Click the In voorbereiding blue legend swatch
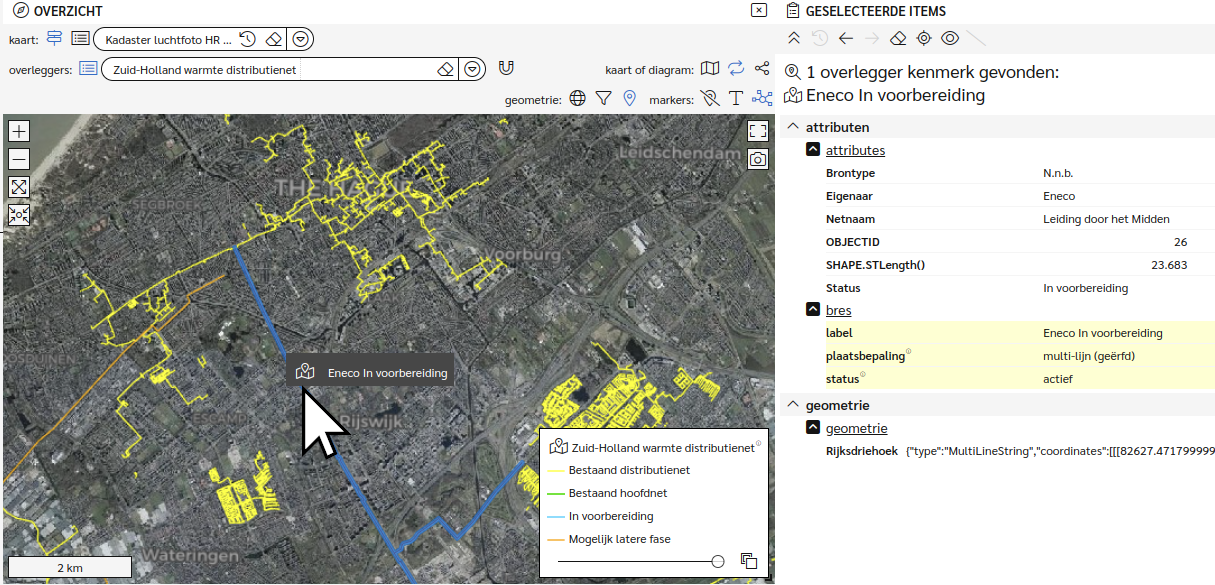The width and height of the screenshot is (1215, 585). tap(556, 516)
